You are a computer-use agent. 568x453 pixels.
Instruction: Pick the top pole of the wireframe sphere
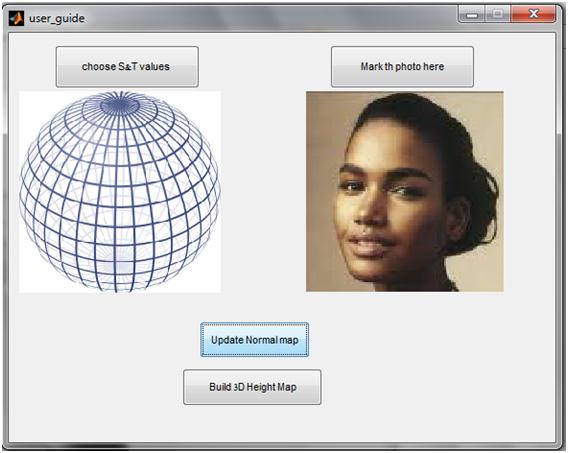click(x=120, y=105)
